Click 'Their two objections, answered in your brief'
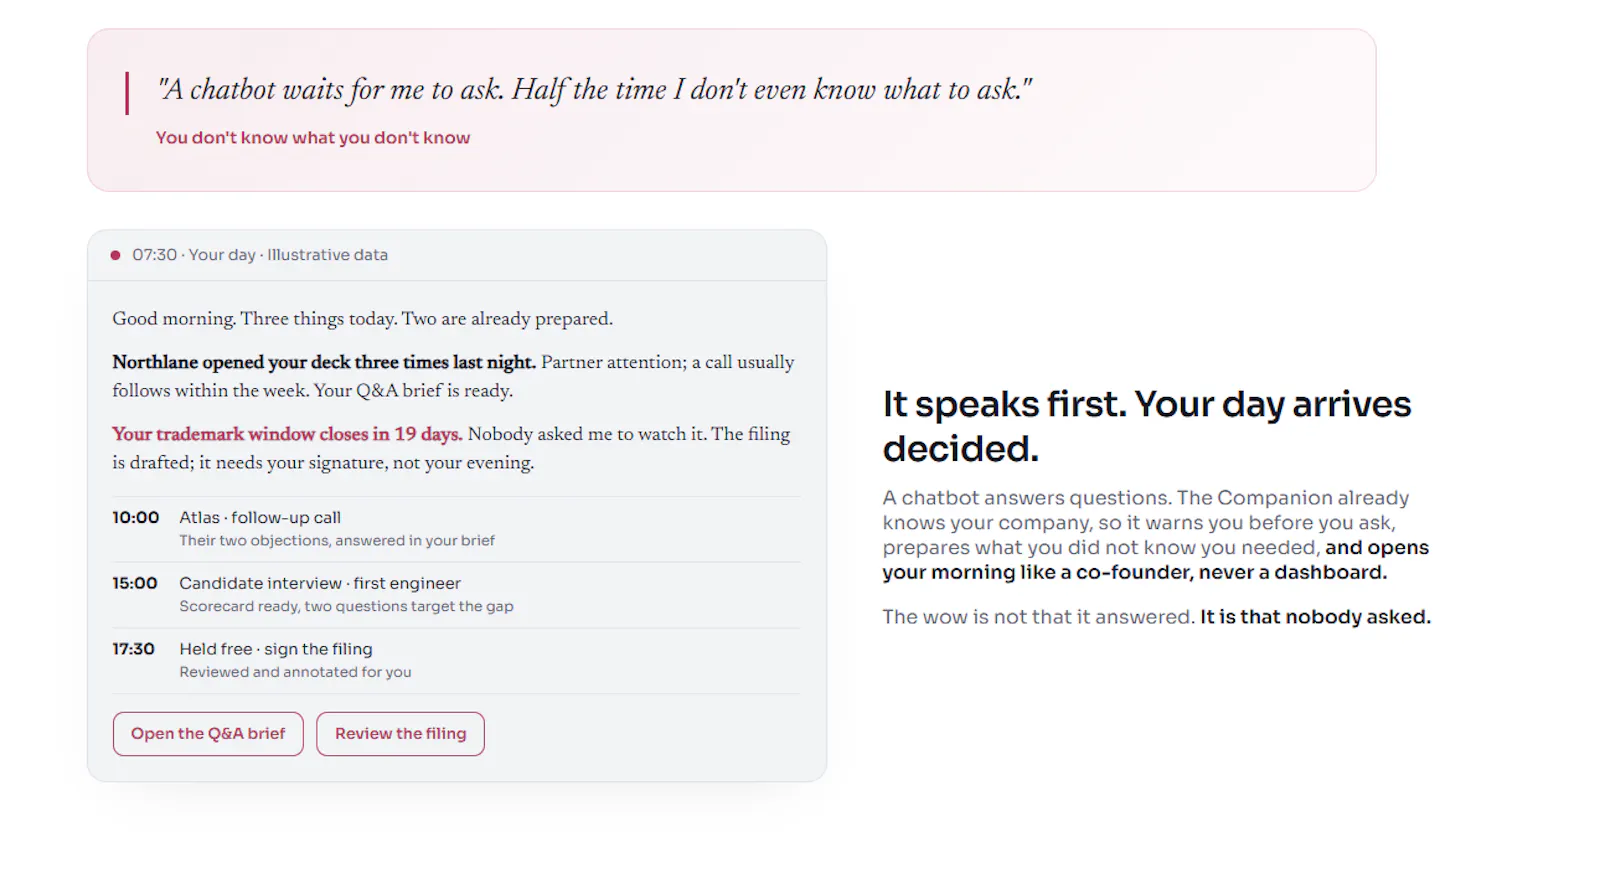 [337, 541]
